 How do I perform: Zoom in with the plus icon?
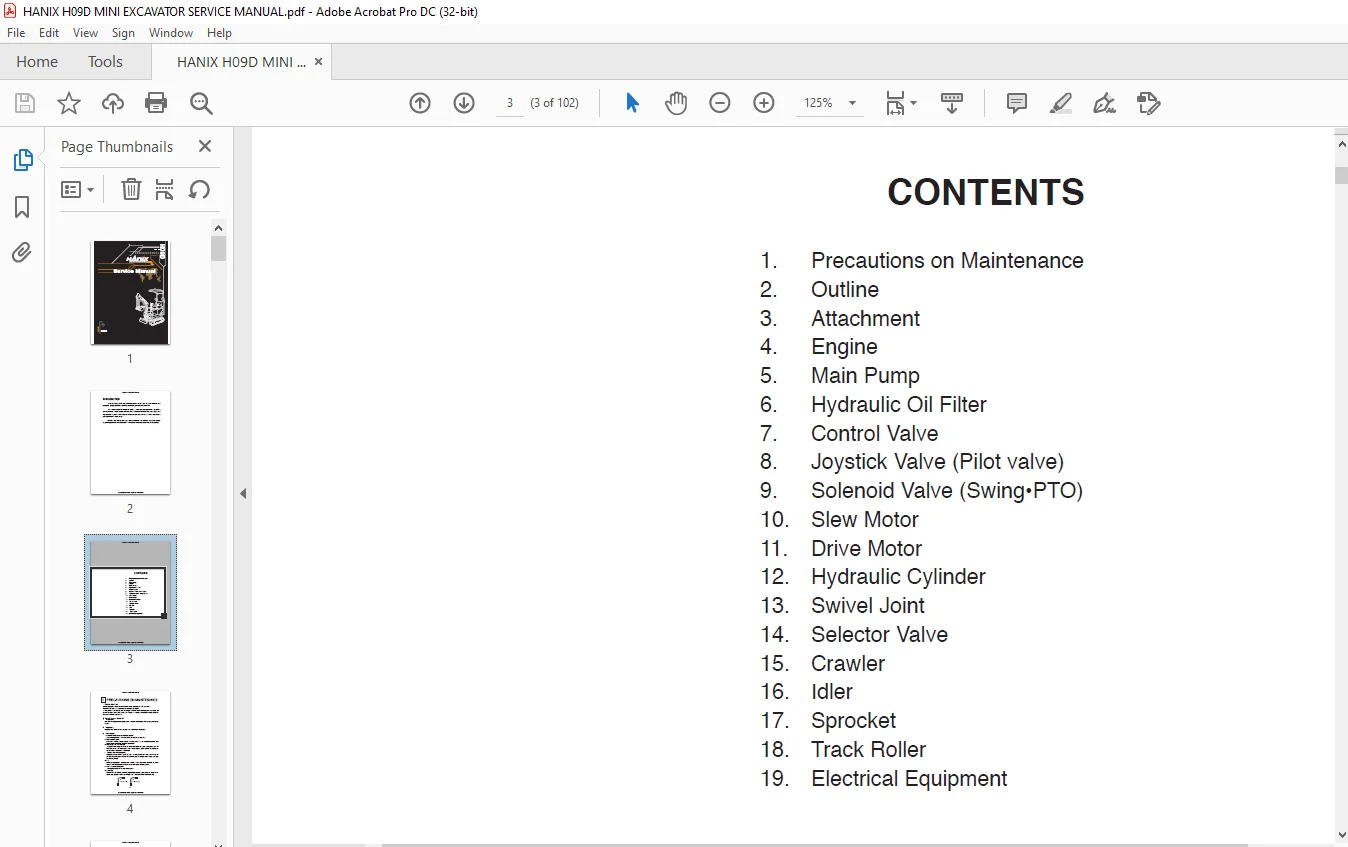tap(764, 103)
